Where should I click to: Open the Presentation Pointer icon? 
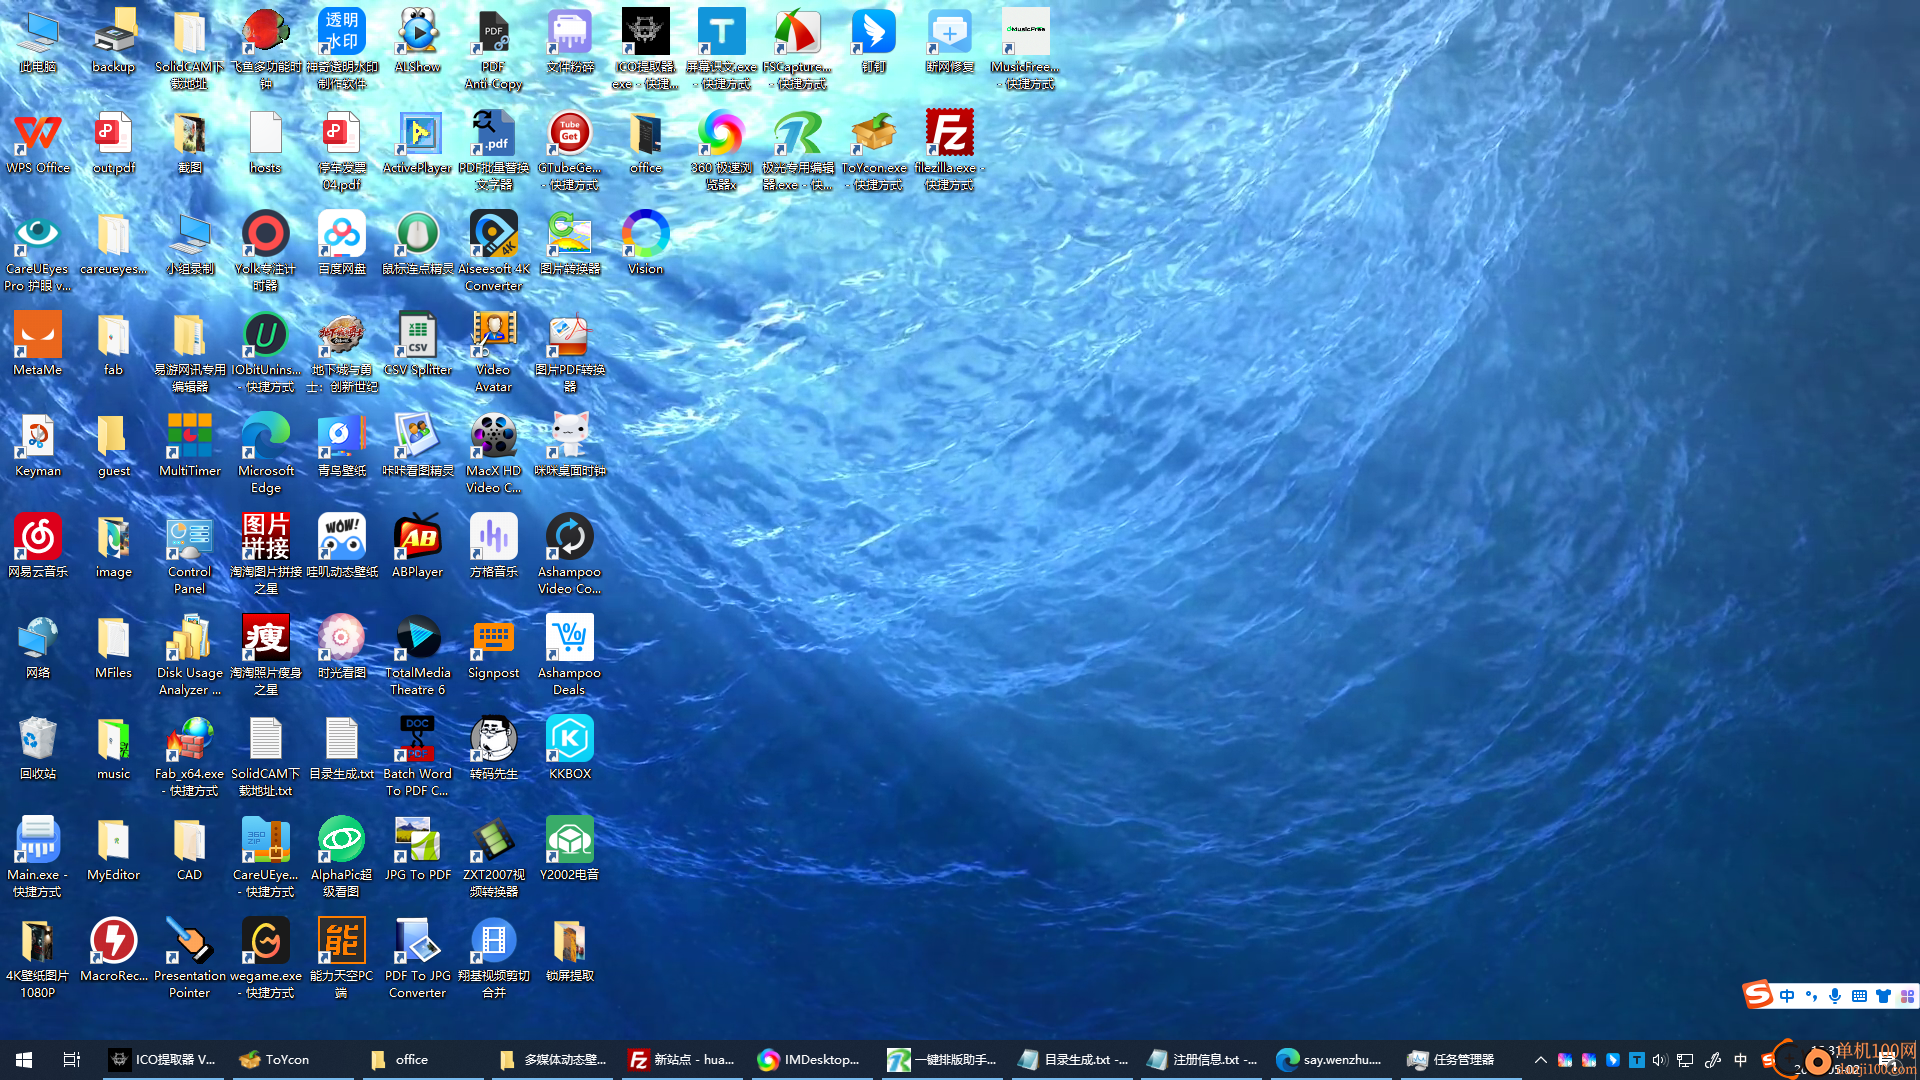coord(190,959)
